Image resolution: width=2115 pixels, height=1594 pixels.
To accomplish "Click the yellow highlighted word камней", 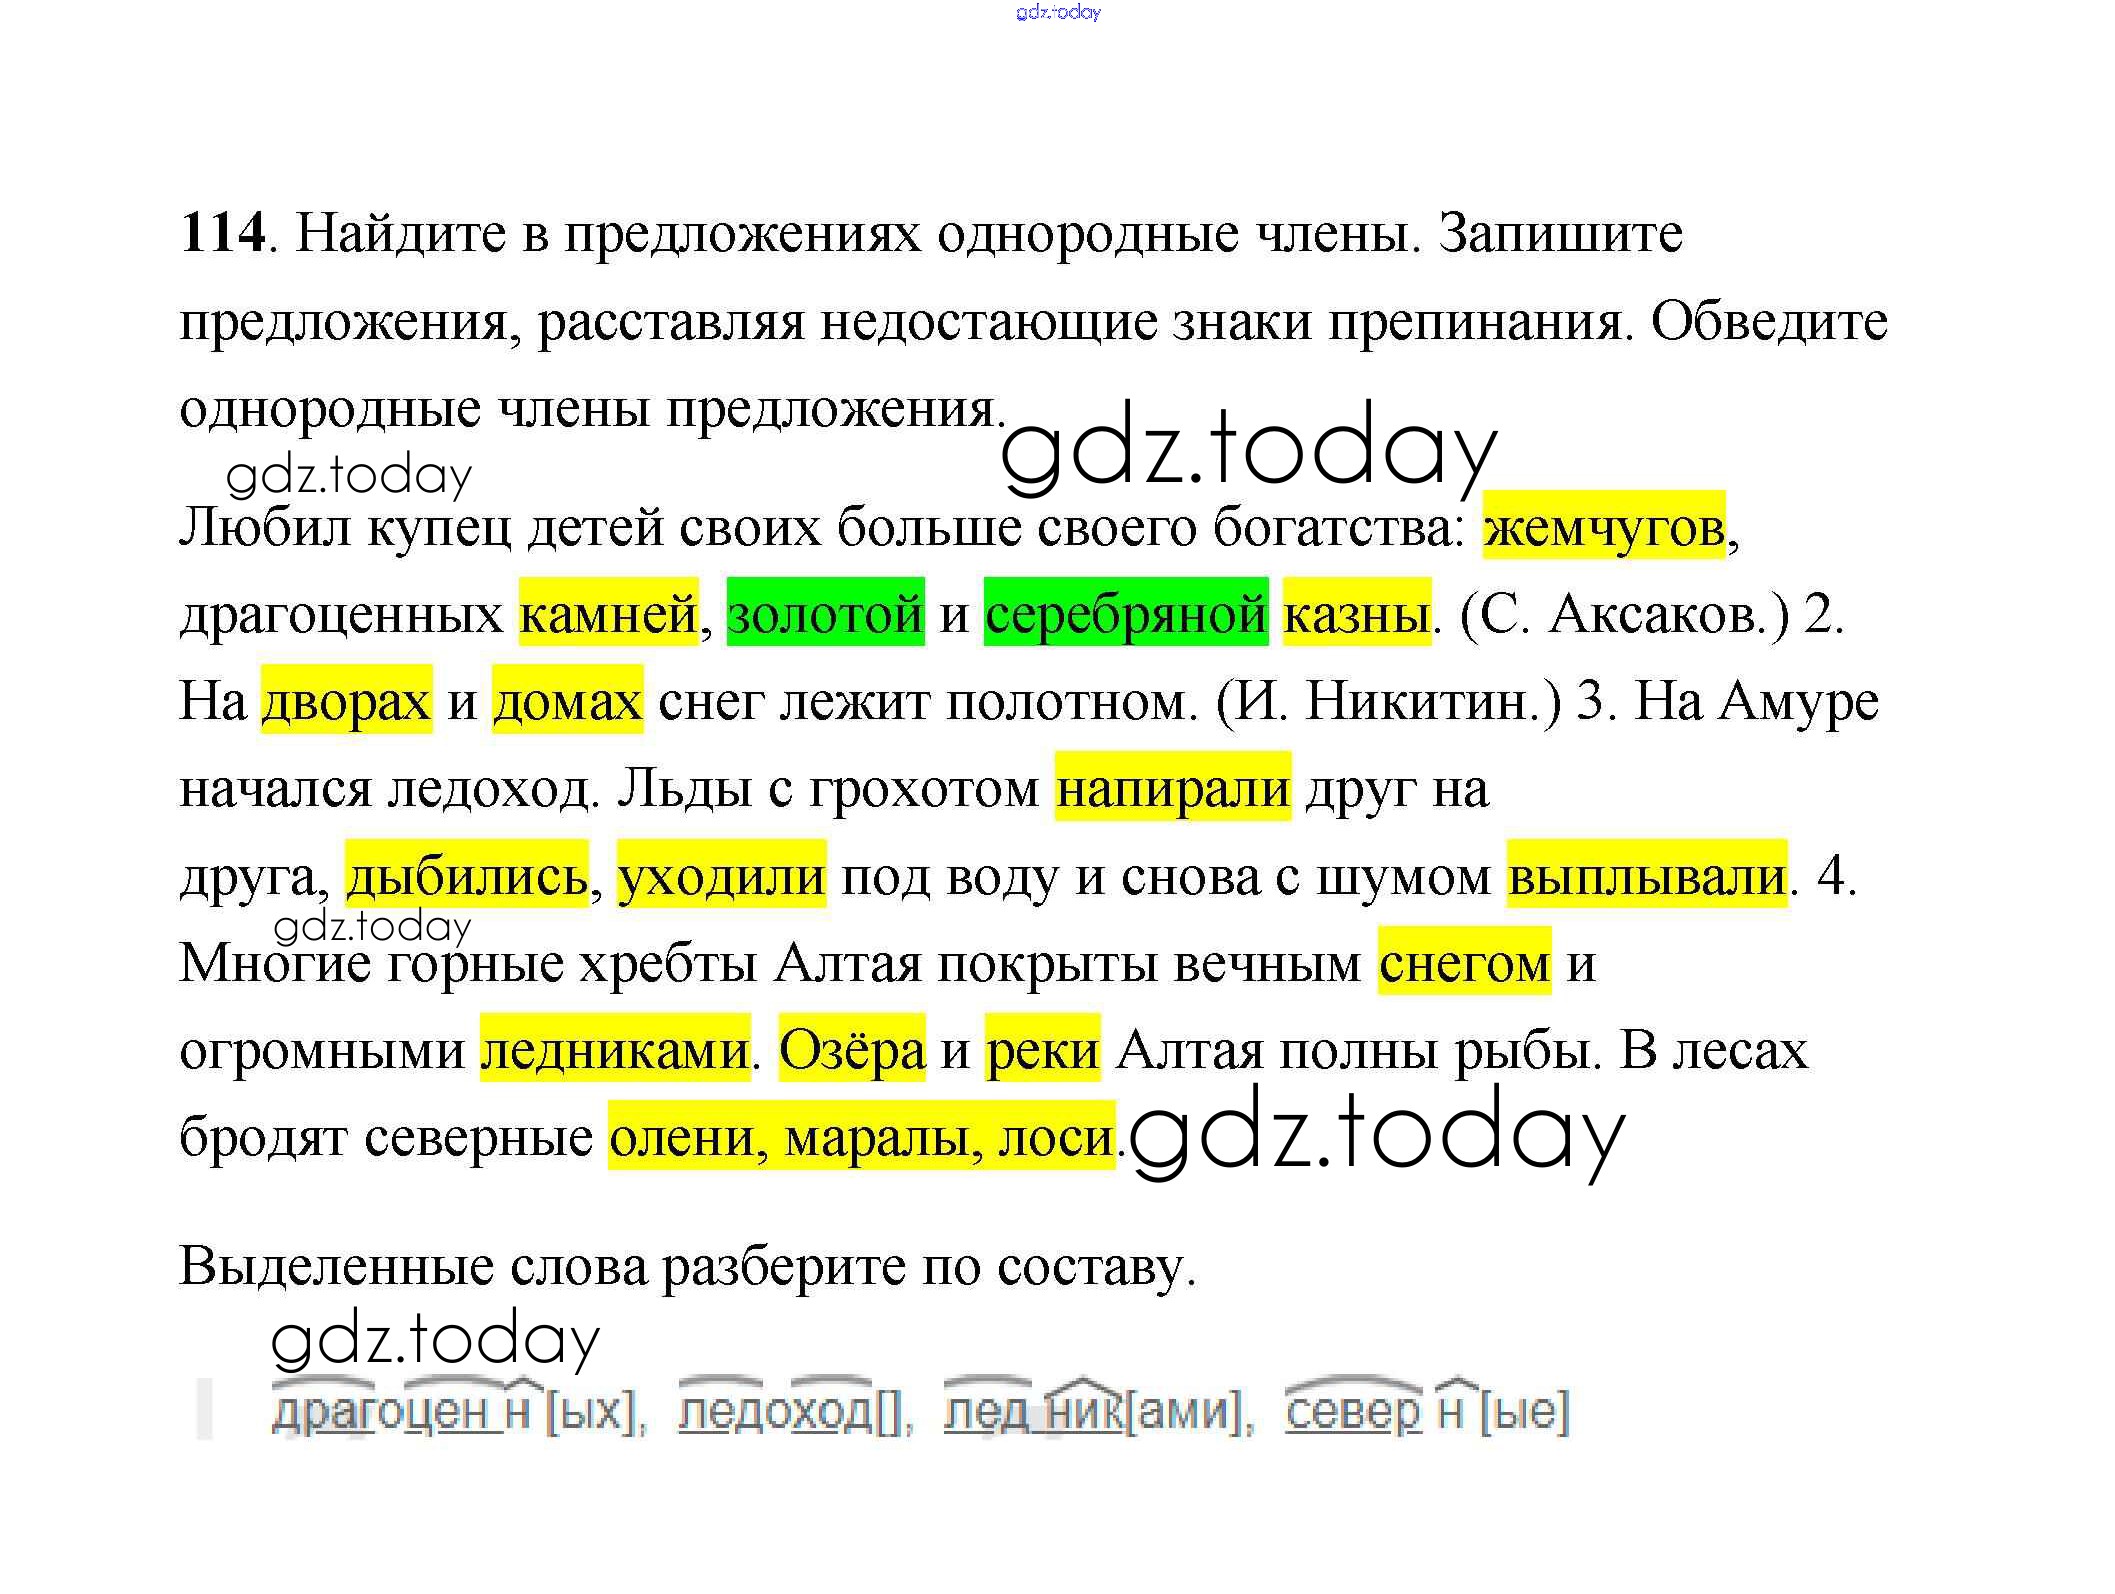I will point(608,613).
